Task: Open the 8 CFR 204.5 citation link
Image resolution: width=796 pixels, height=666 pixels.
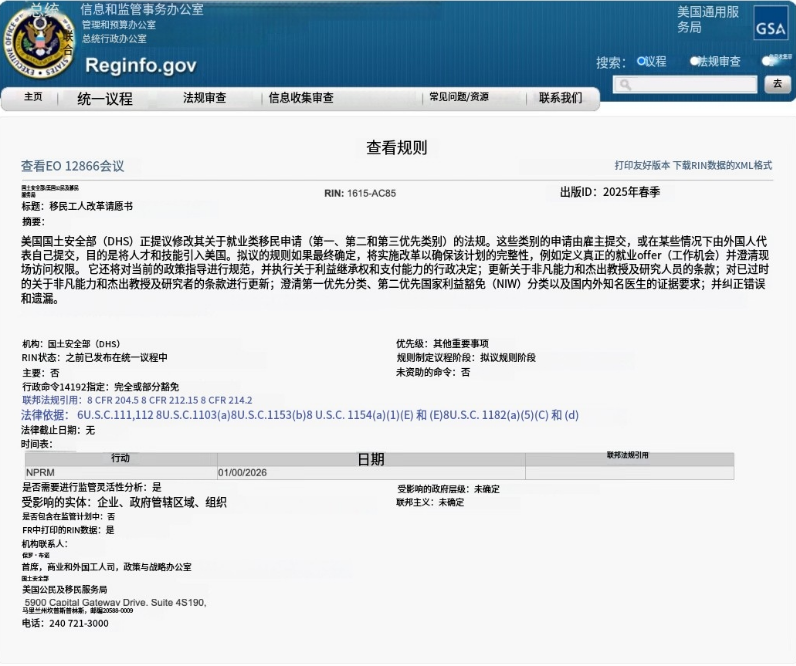Action: (111, 399)
